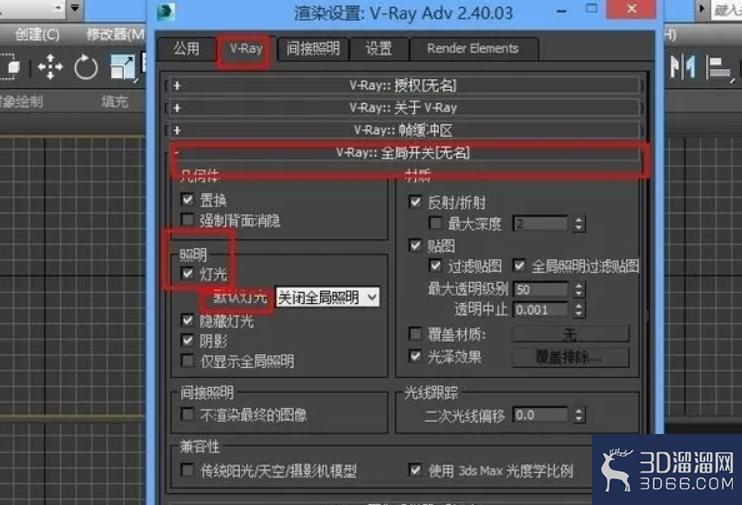Click the 最大深度 spinner arrows

tap(579, 223)
